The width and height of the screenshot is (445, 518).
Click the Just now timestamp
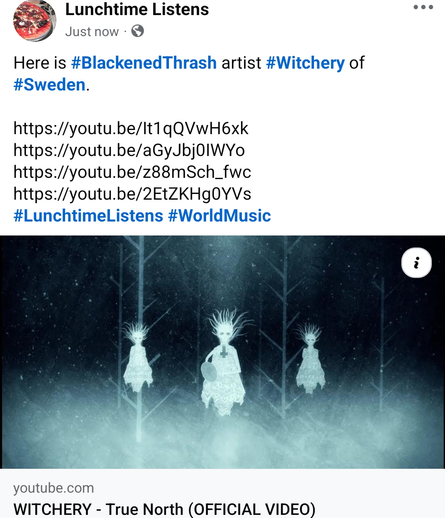coord(92,32)
